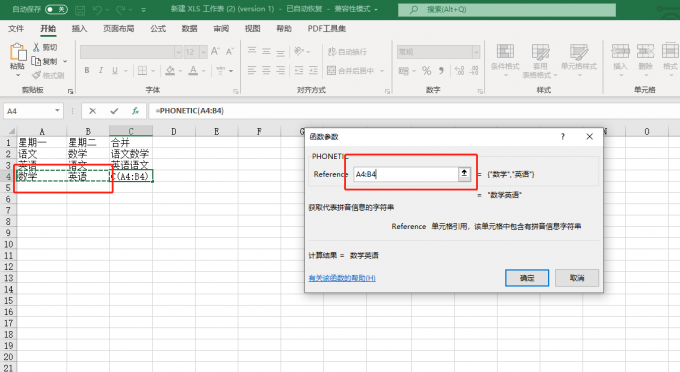
Task: Switch to the 公式 ribbon tab
Action: tap(158, 29)
